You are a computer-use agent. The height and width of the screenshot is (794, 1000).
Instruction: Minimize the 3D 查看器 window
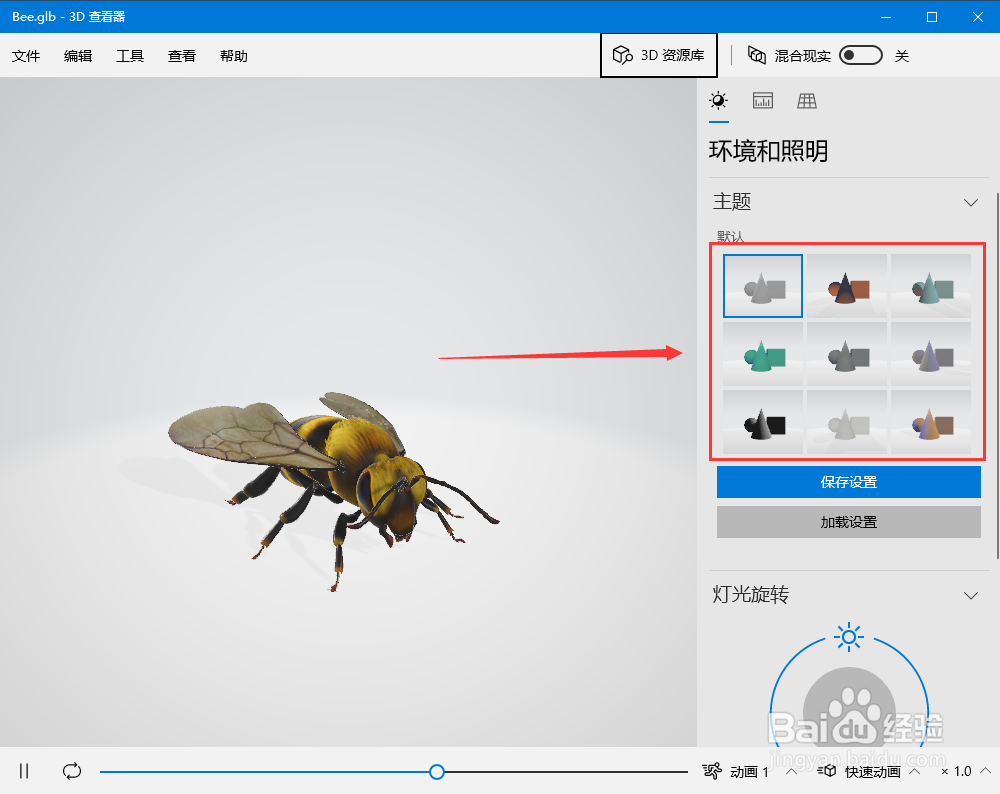point(886,17)
